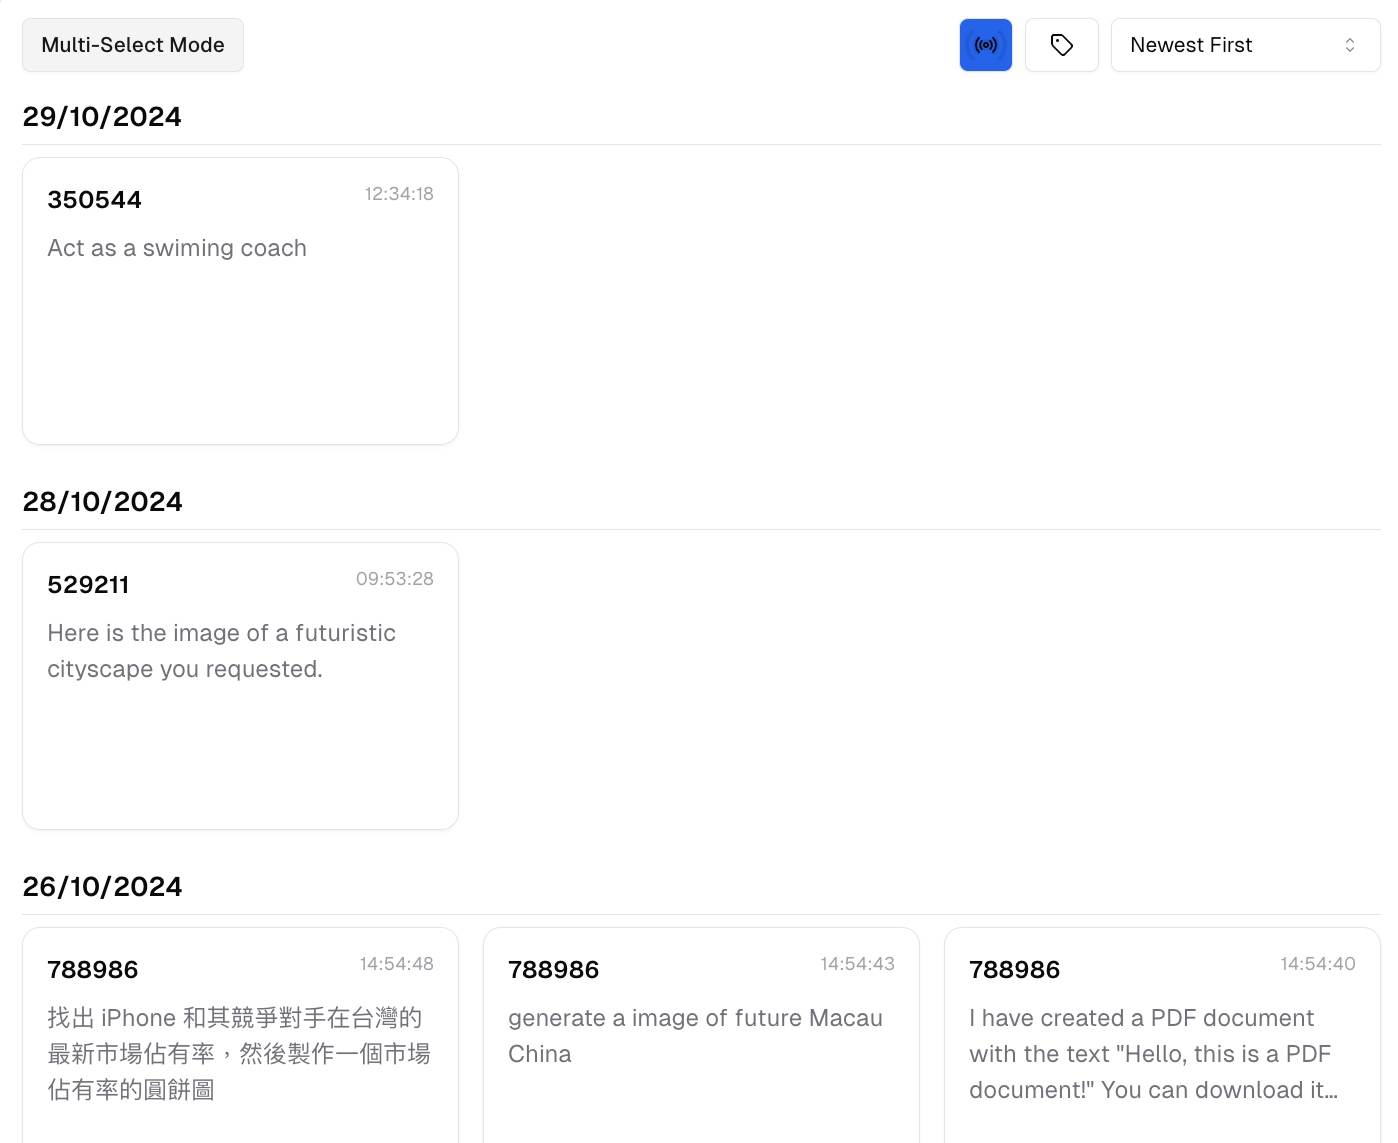The width and height of the screenshot is (1398, 1143).
Task: Open the tag filter icon button
Action: click(1061, 45)
